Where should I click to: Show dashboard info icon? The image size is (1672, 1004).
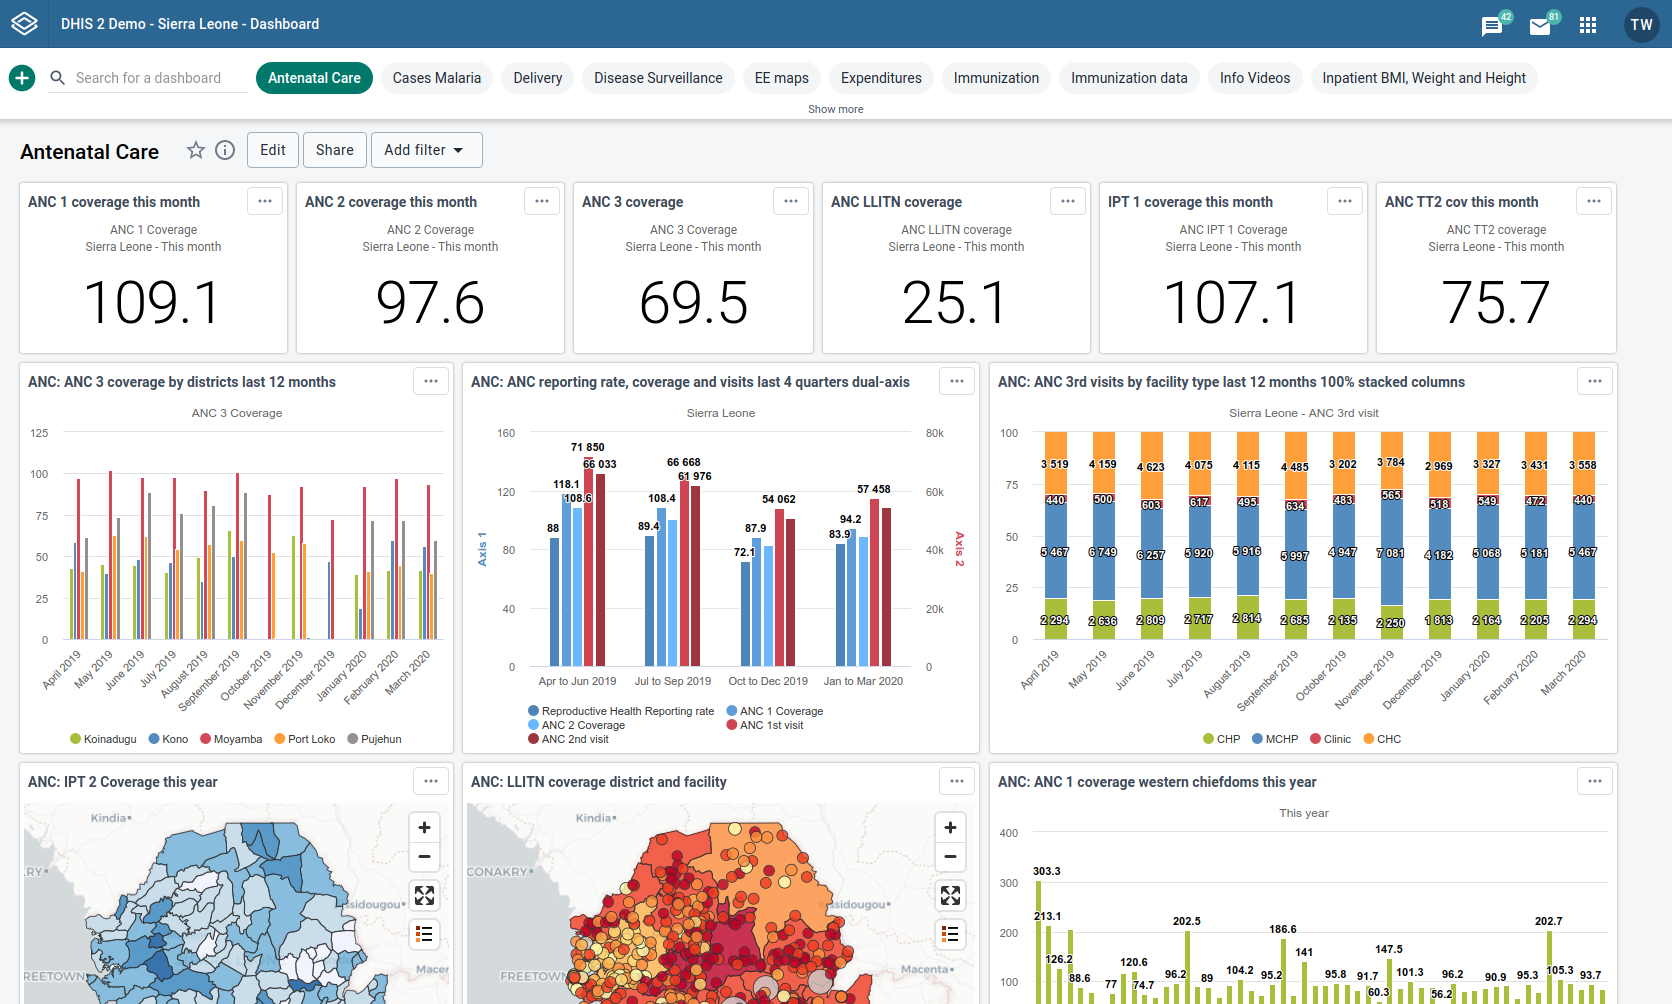pos(225,150)
